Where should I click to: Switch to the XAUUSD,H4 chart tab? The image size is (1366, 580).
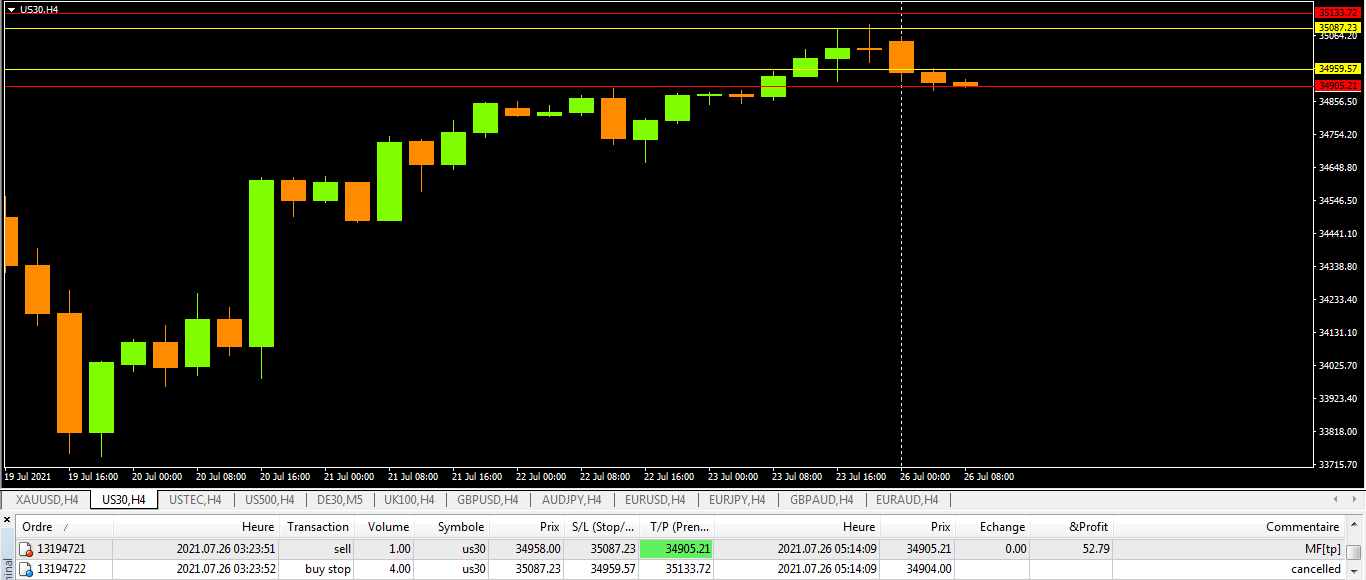tap(48, 499)
